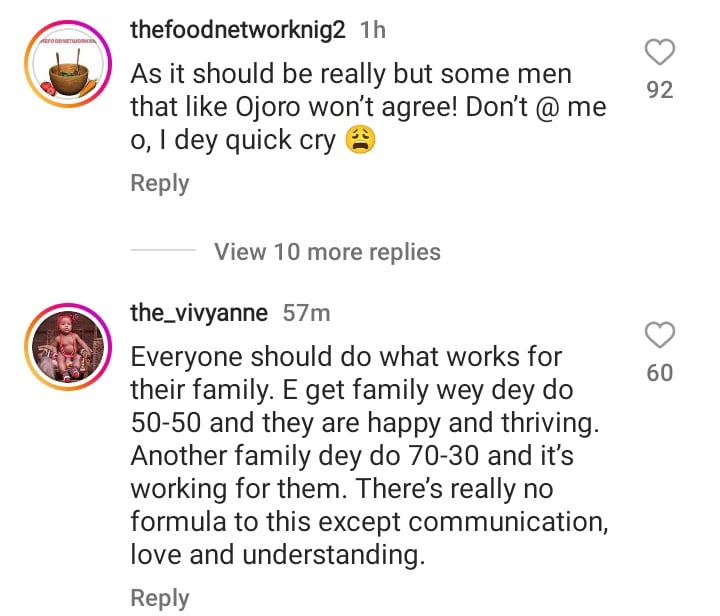Expand View 10 more replies
Screen dimensions: 720x616
(x=327, y=251)
